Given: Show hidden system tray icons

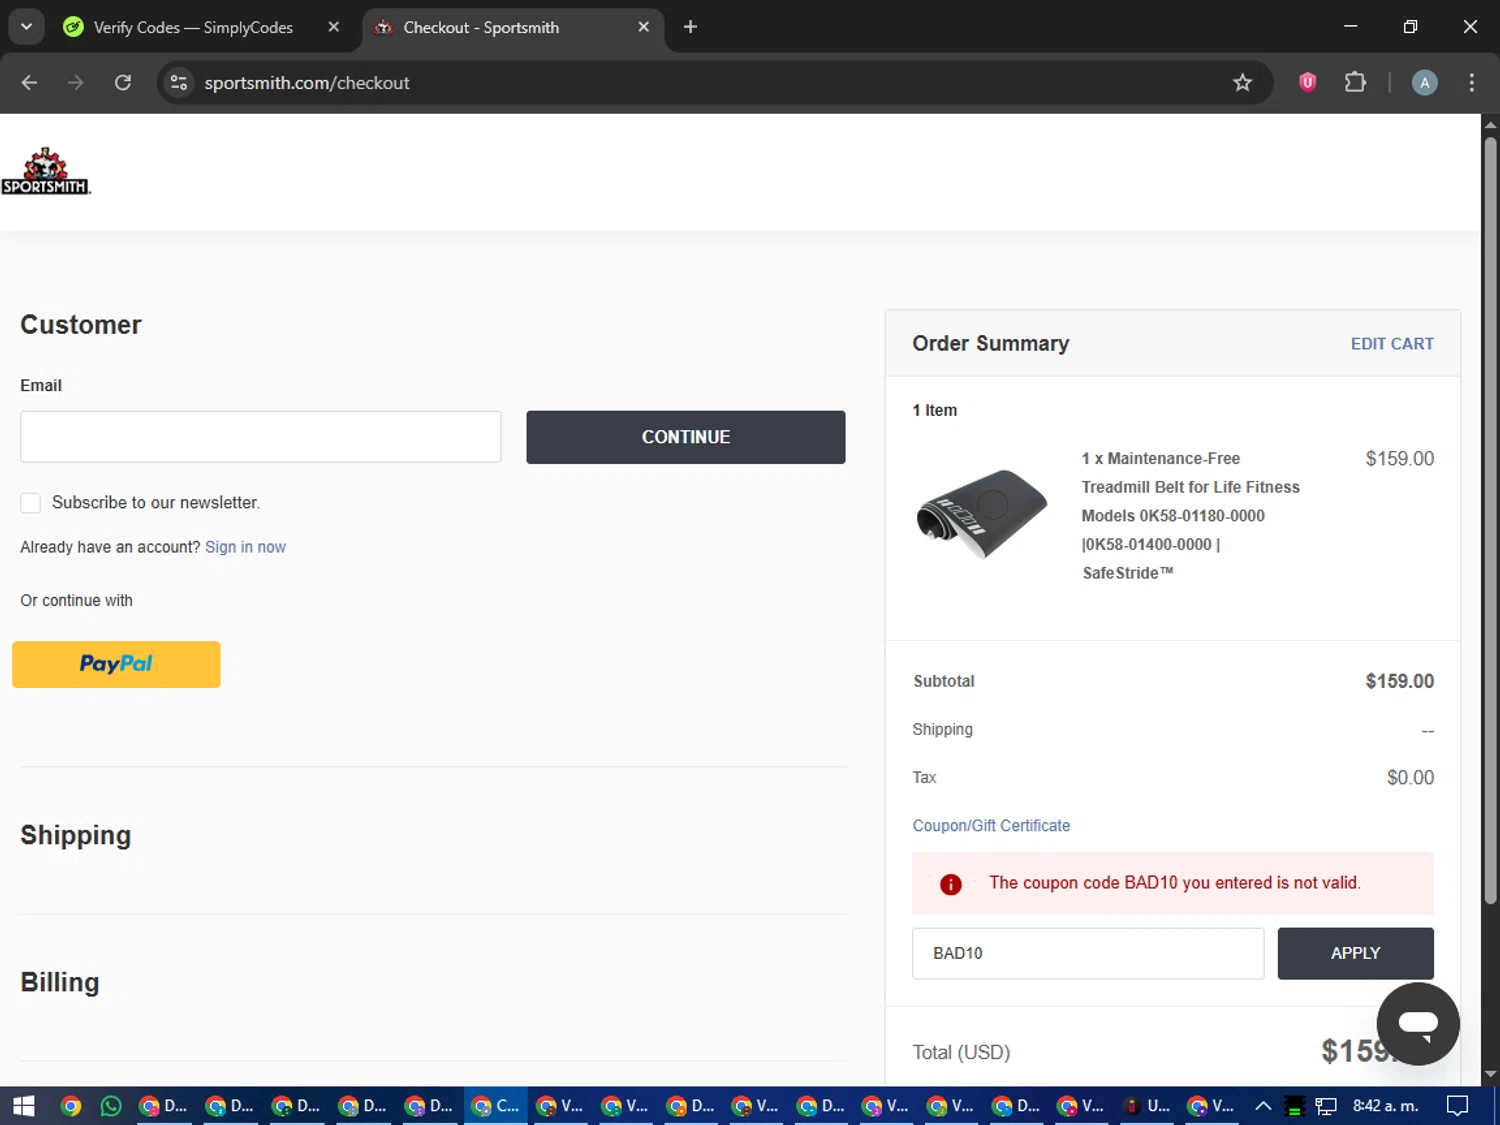Looking at the screenshot, I should click(1263, 1106).
